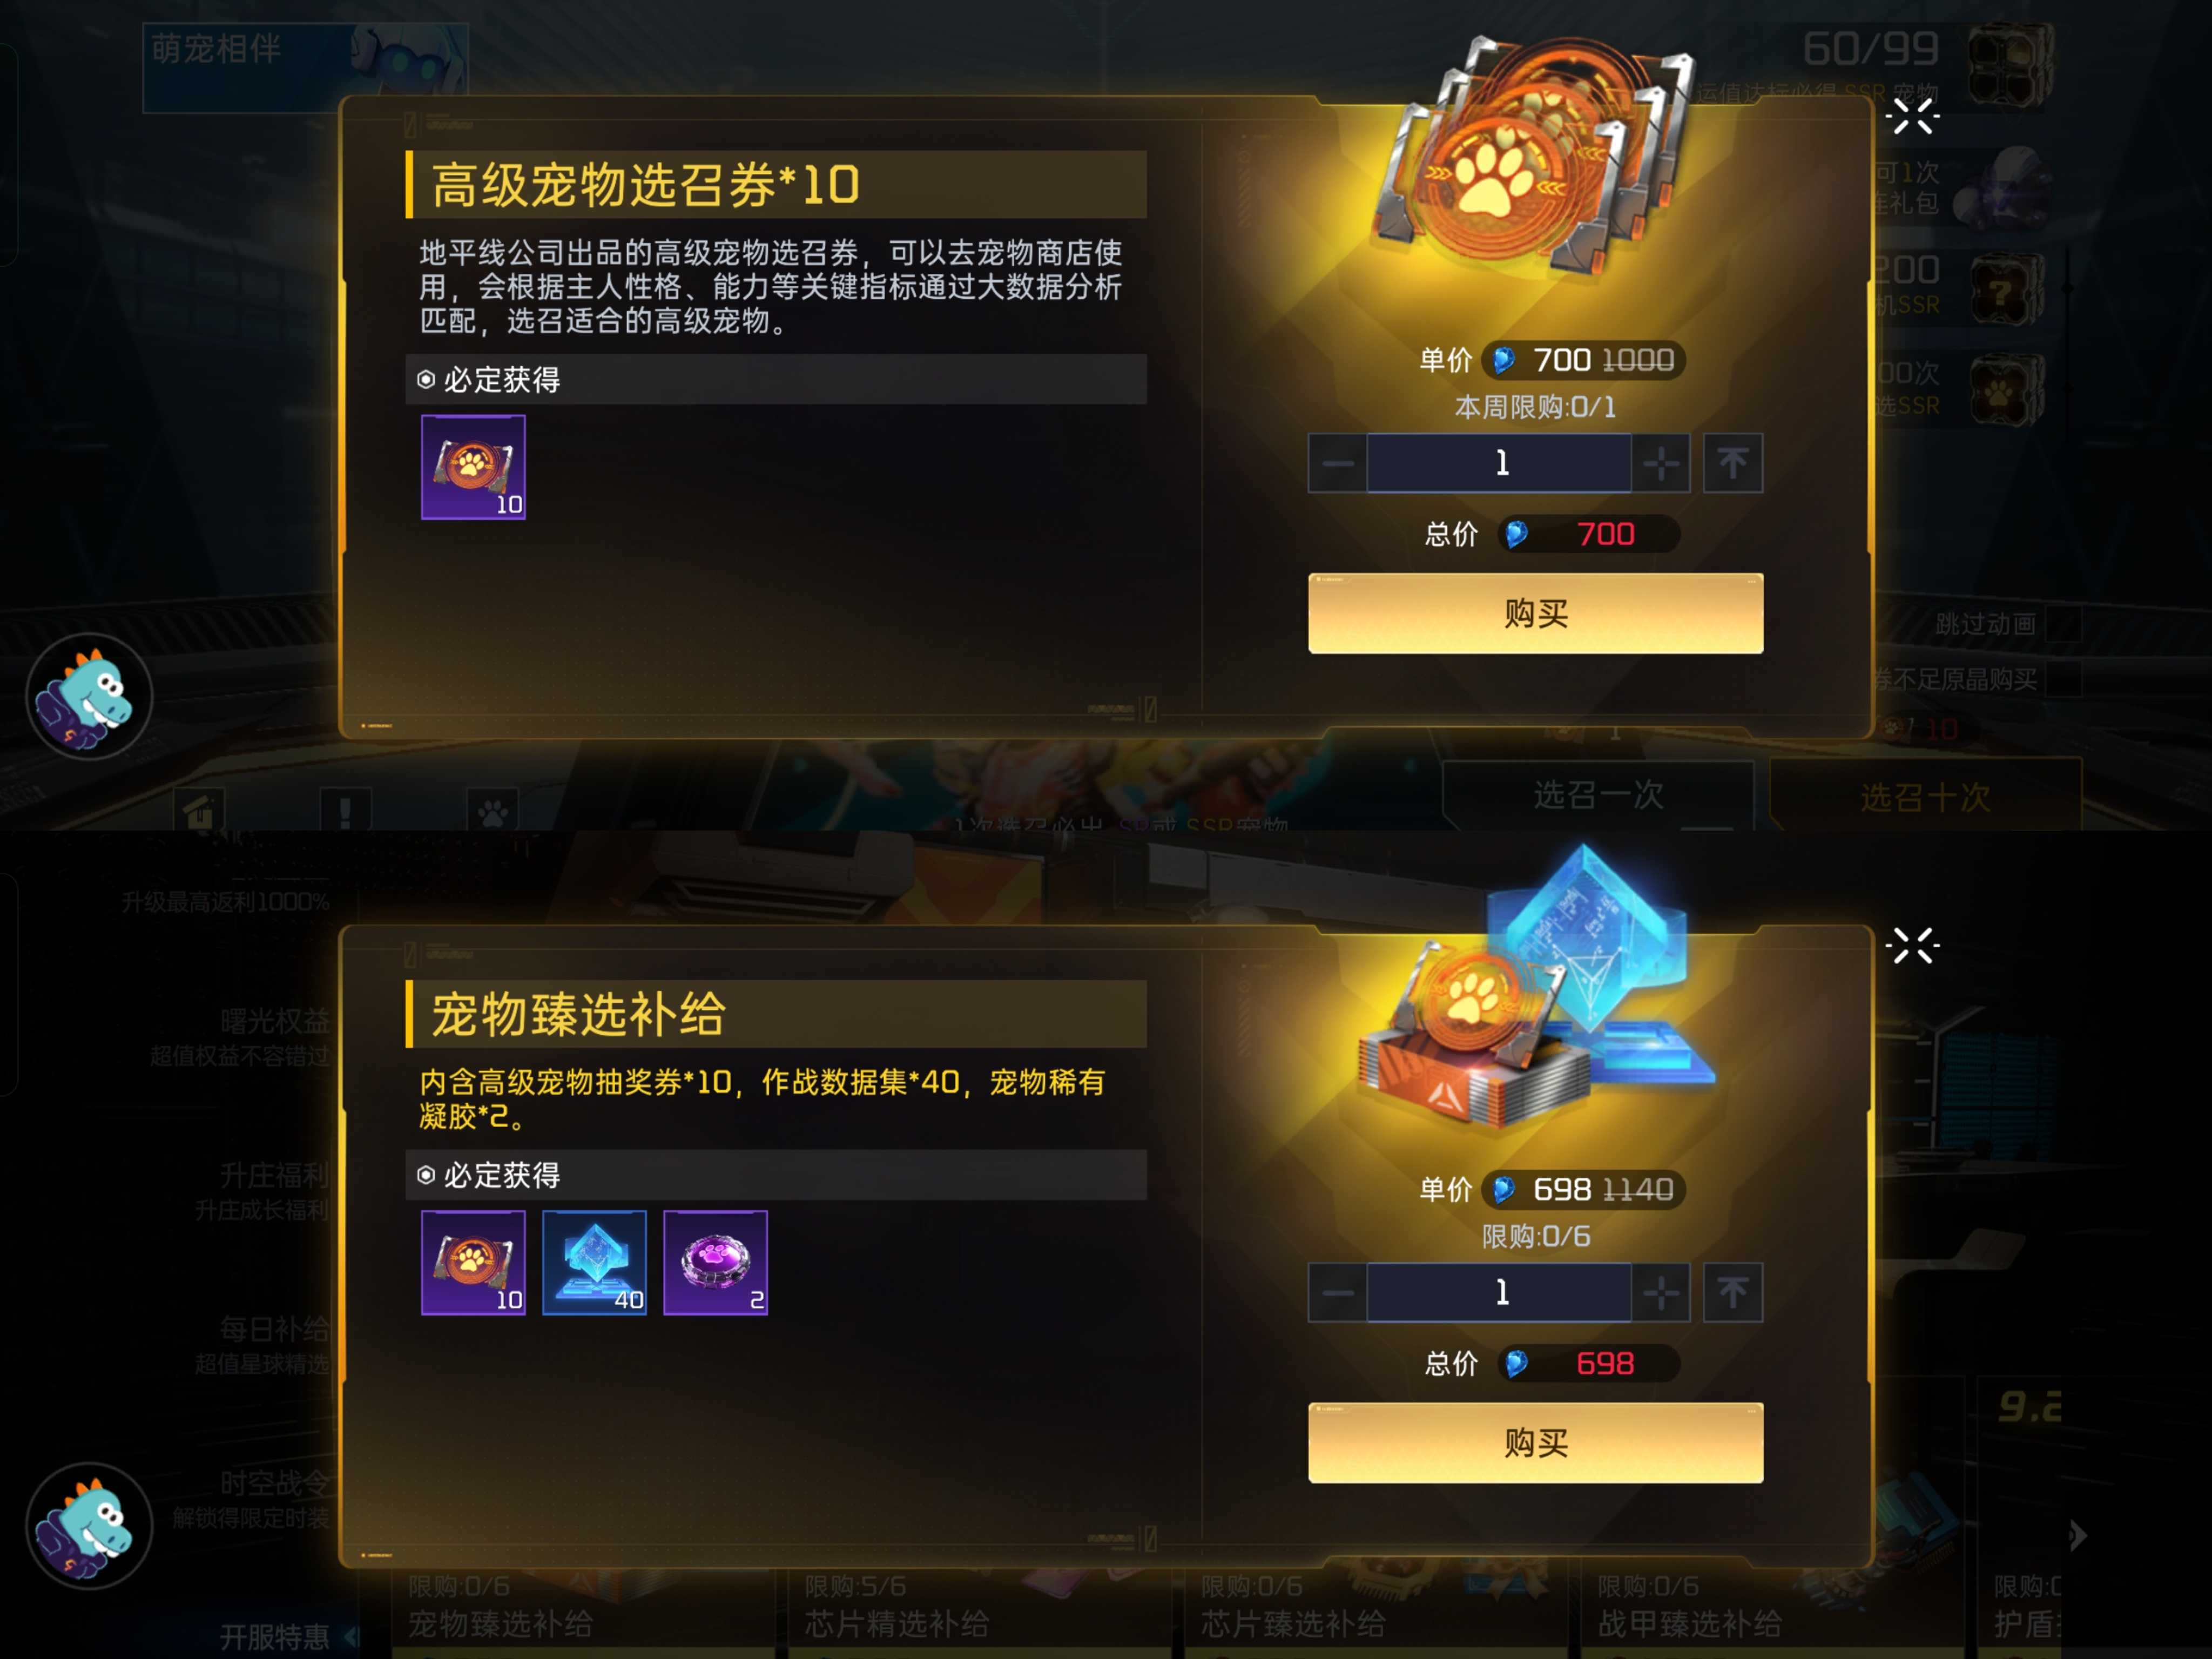Increase quantity in the 选召券 dialog
This screenshot has width=2212, height=1659.
pyautogui.click(x=1660, y=463)
